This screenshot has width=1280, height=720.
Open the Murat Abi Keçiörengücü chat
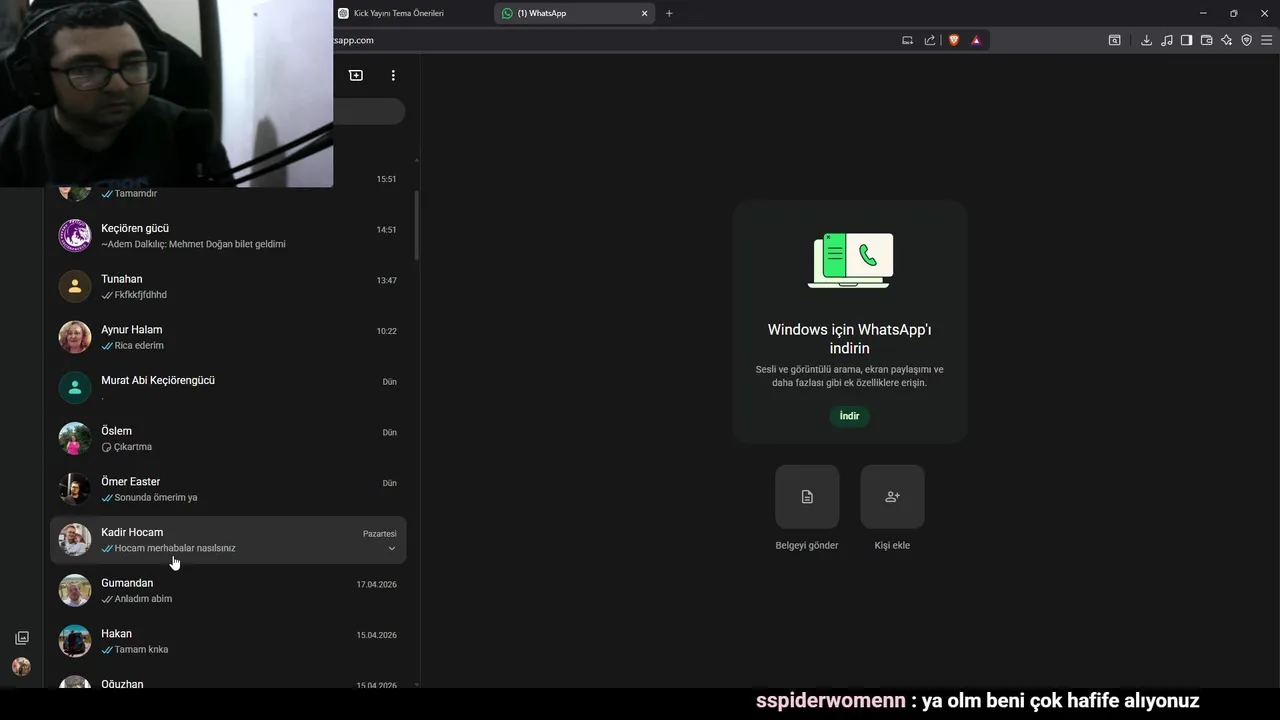[228, 388]
